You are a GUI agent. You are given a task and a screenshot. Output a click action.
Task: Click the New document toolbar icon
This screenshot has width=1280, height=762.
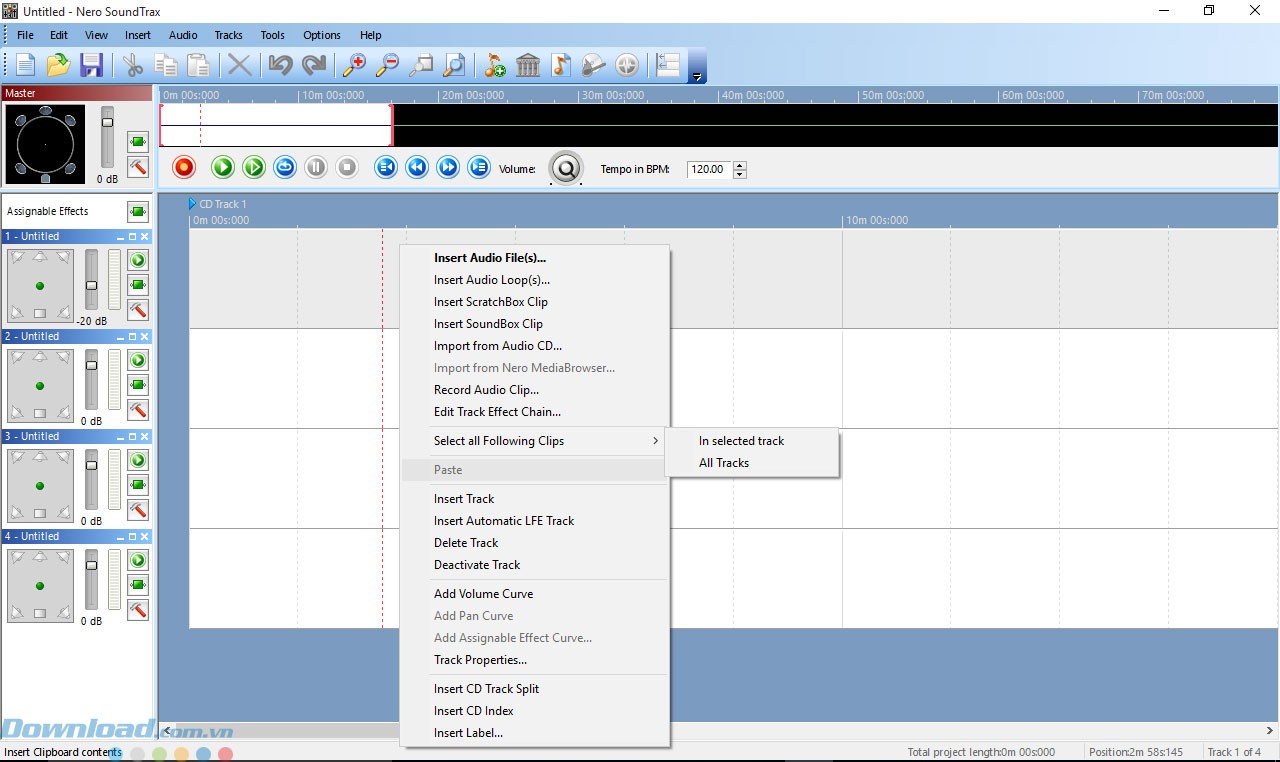pos(25,66)
